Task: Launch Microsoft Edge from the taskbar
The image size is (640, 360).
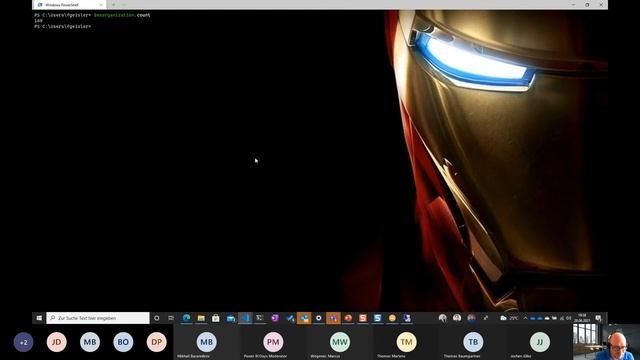Action: [187, 318]
